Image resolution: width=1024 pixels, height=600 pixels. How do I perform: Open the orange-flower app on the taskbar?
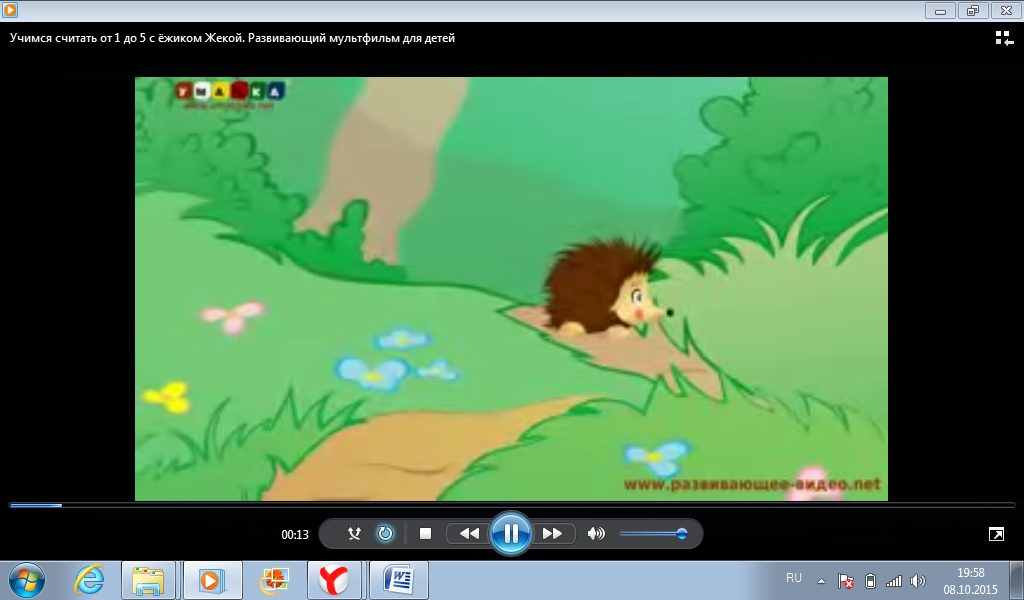275,580
